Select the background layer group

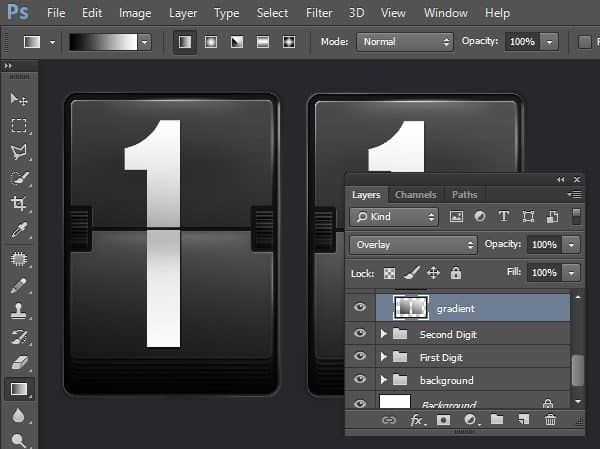click(x=446, y=381)
